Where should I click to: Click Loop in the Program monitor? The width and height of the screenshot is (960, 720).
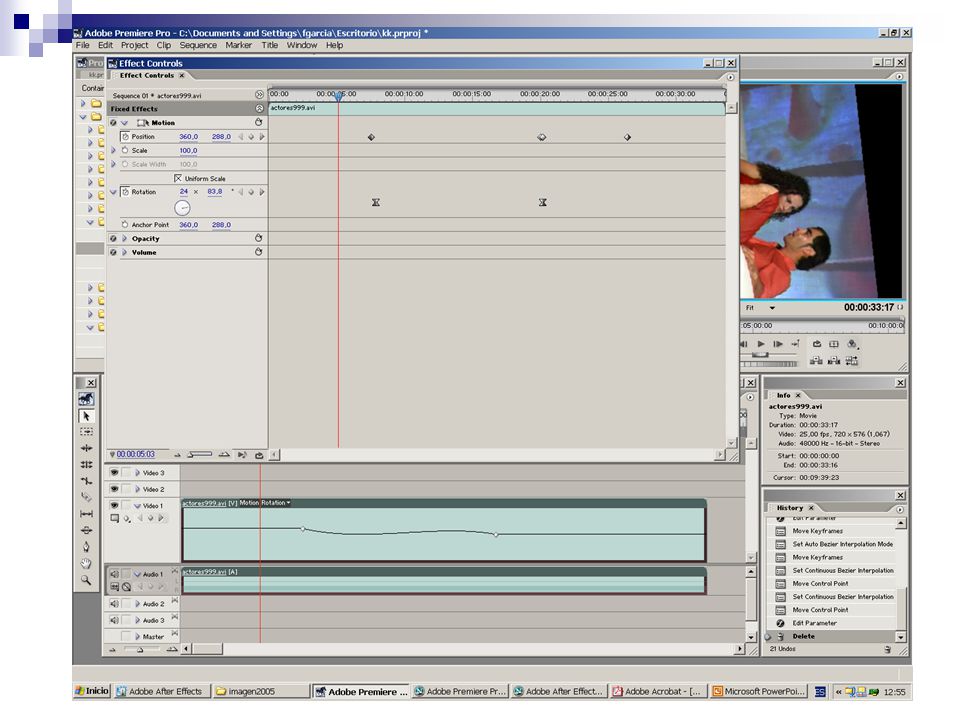tap(817, 344)
